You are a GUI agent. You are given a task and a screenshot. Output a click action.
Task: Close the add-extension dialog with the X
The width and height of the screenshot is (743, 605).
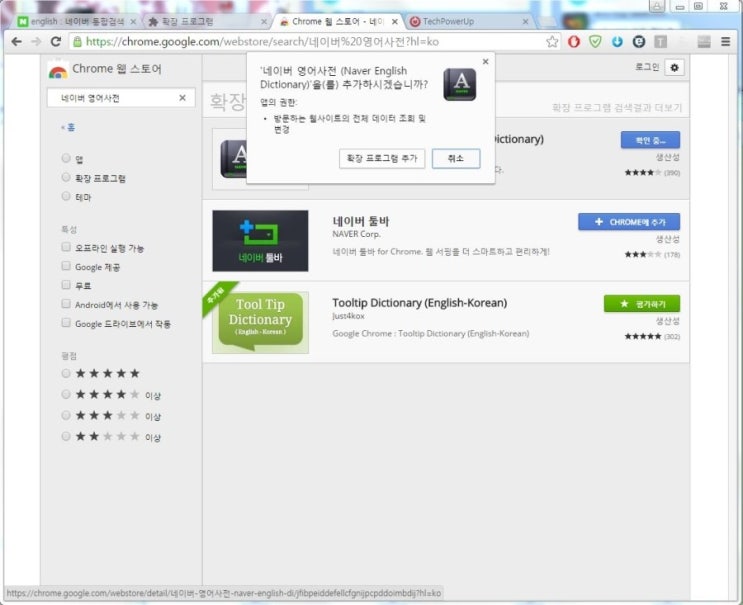point(485,62)
